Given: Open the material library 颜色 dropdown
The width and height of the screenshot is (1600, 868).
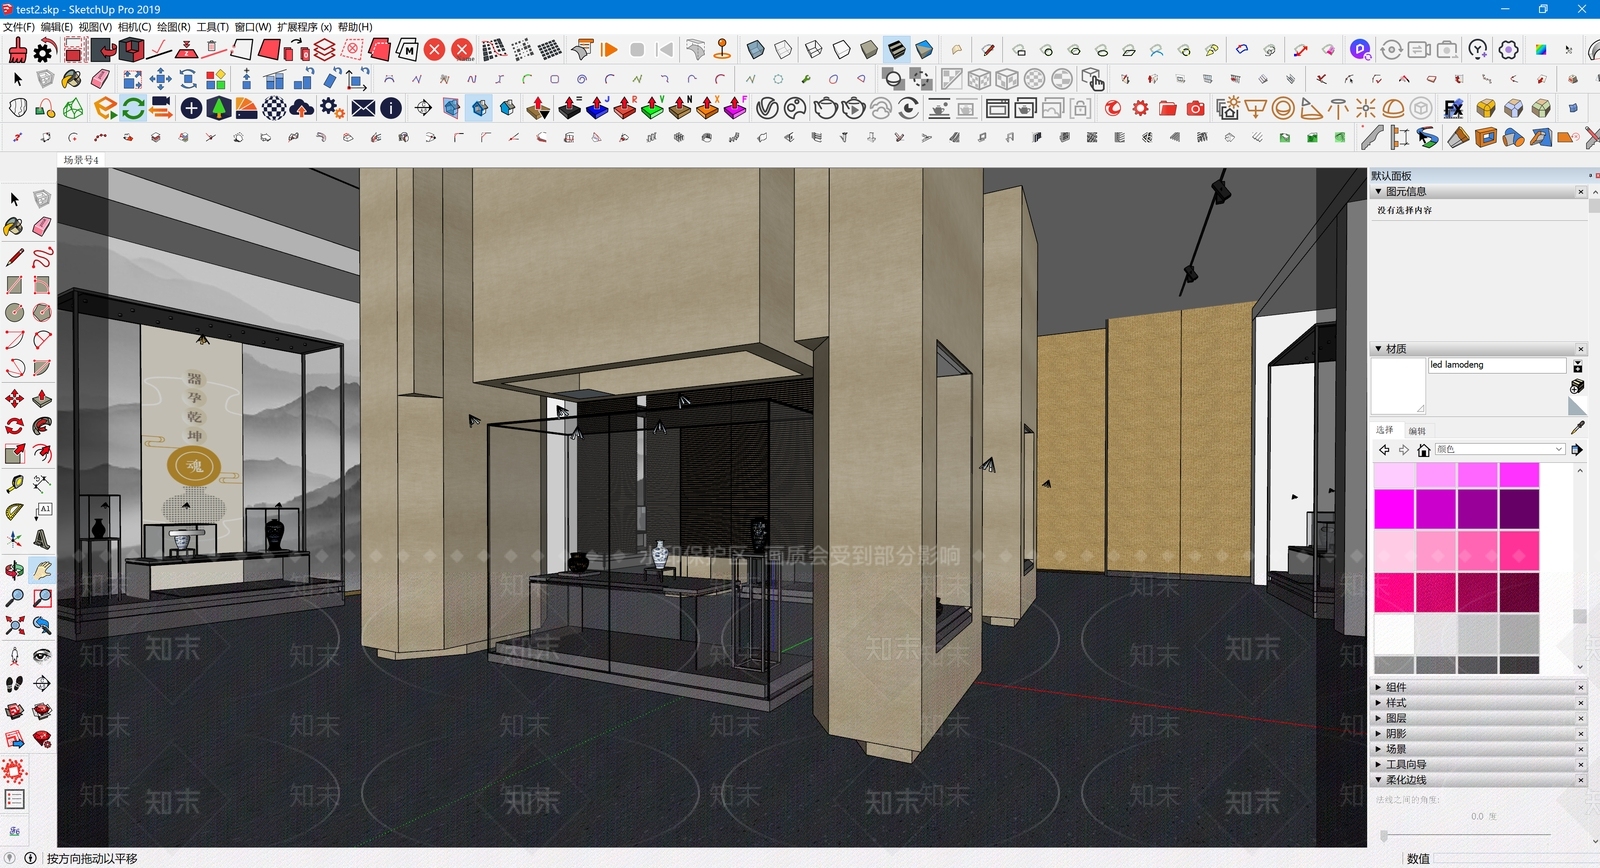Looking at the screenshot, I should point(1500,450).
